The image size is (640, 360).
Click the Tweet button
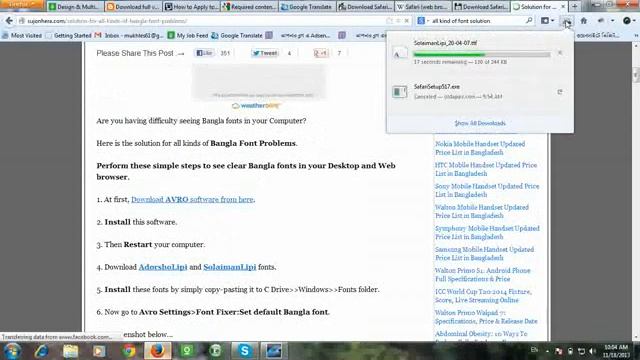(264, 53)
